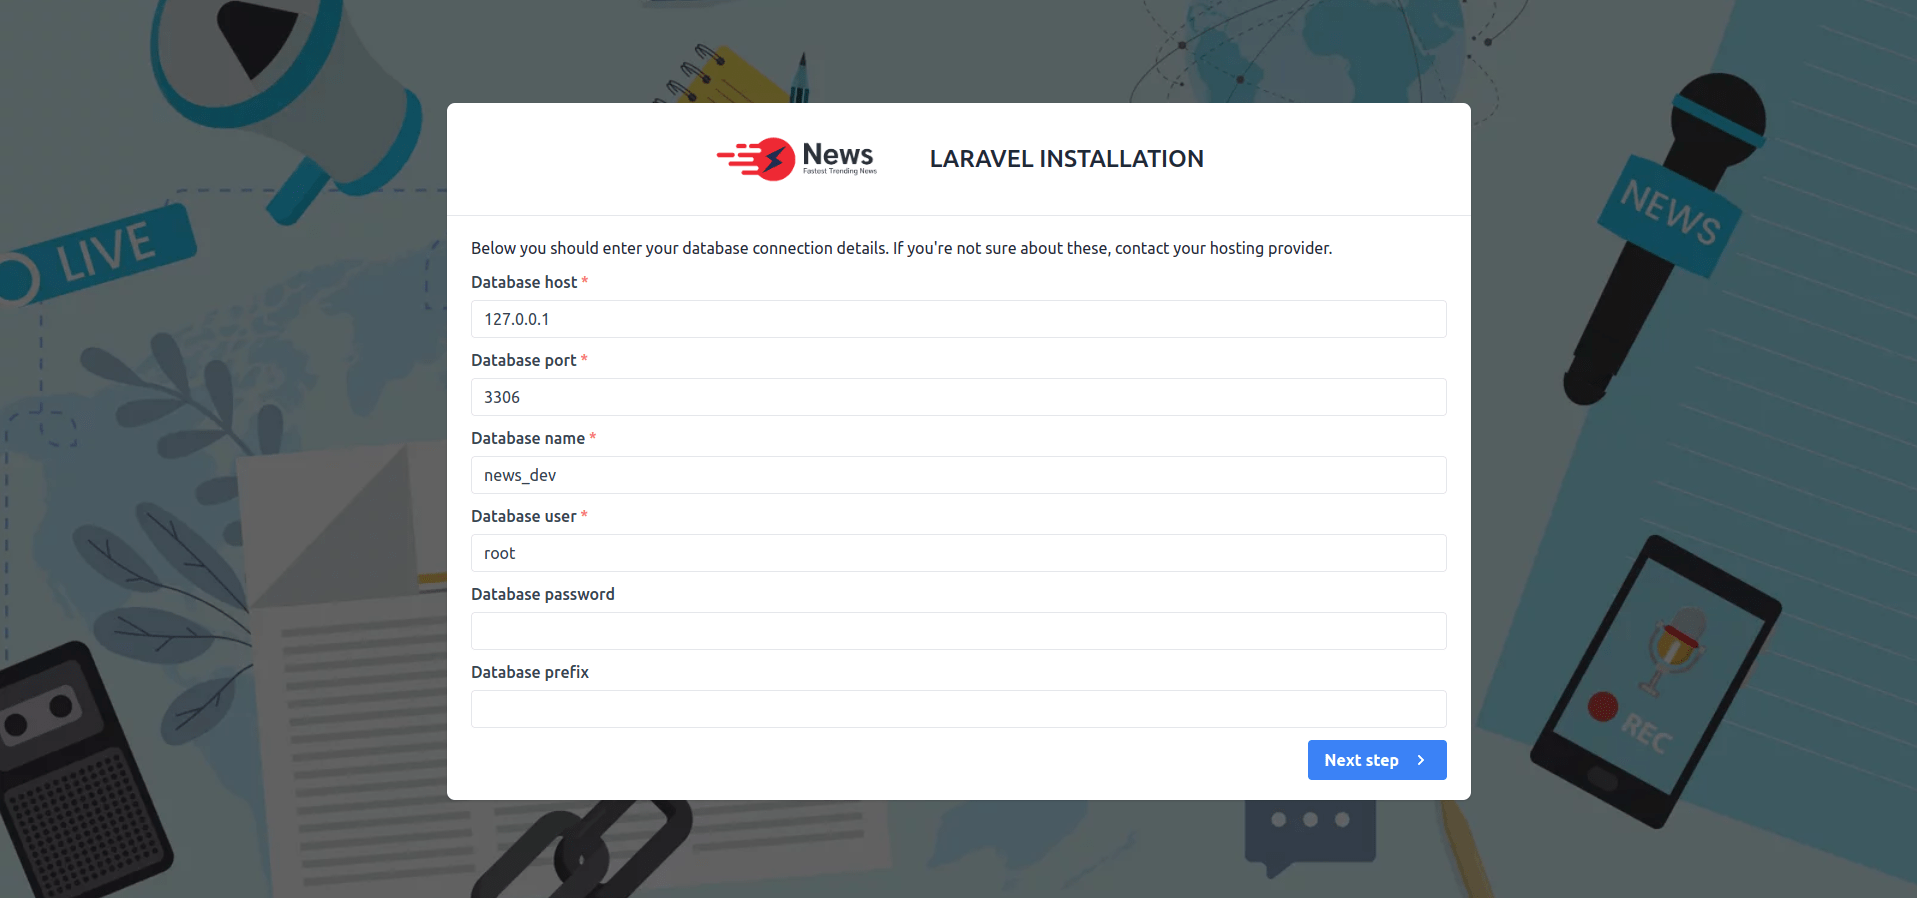Click the black microphone with NEWS band

1665,230
